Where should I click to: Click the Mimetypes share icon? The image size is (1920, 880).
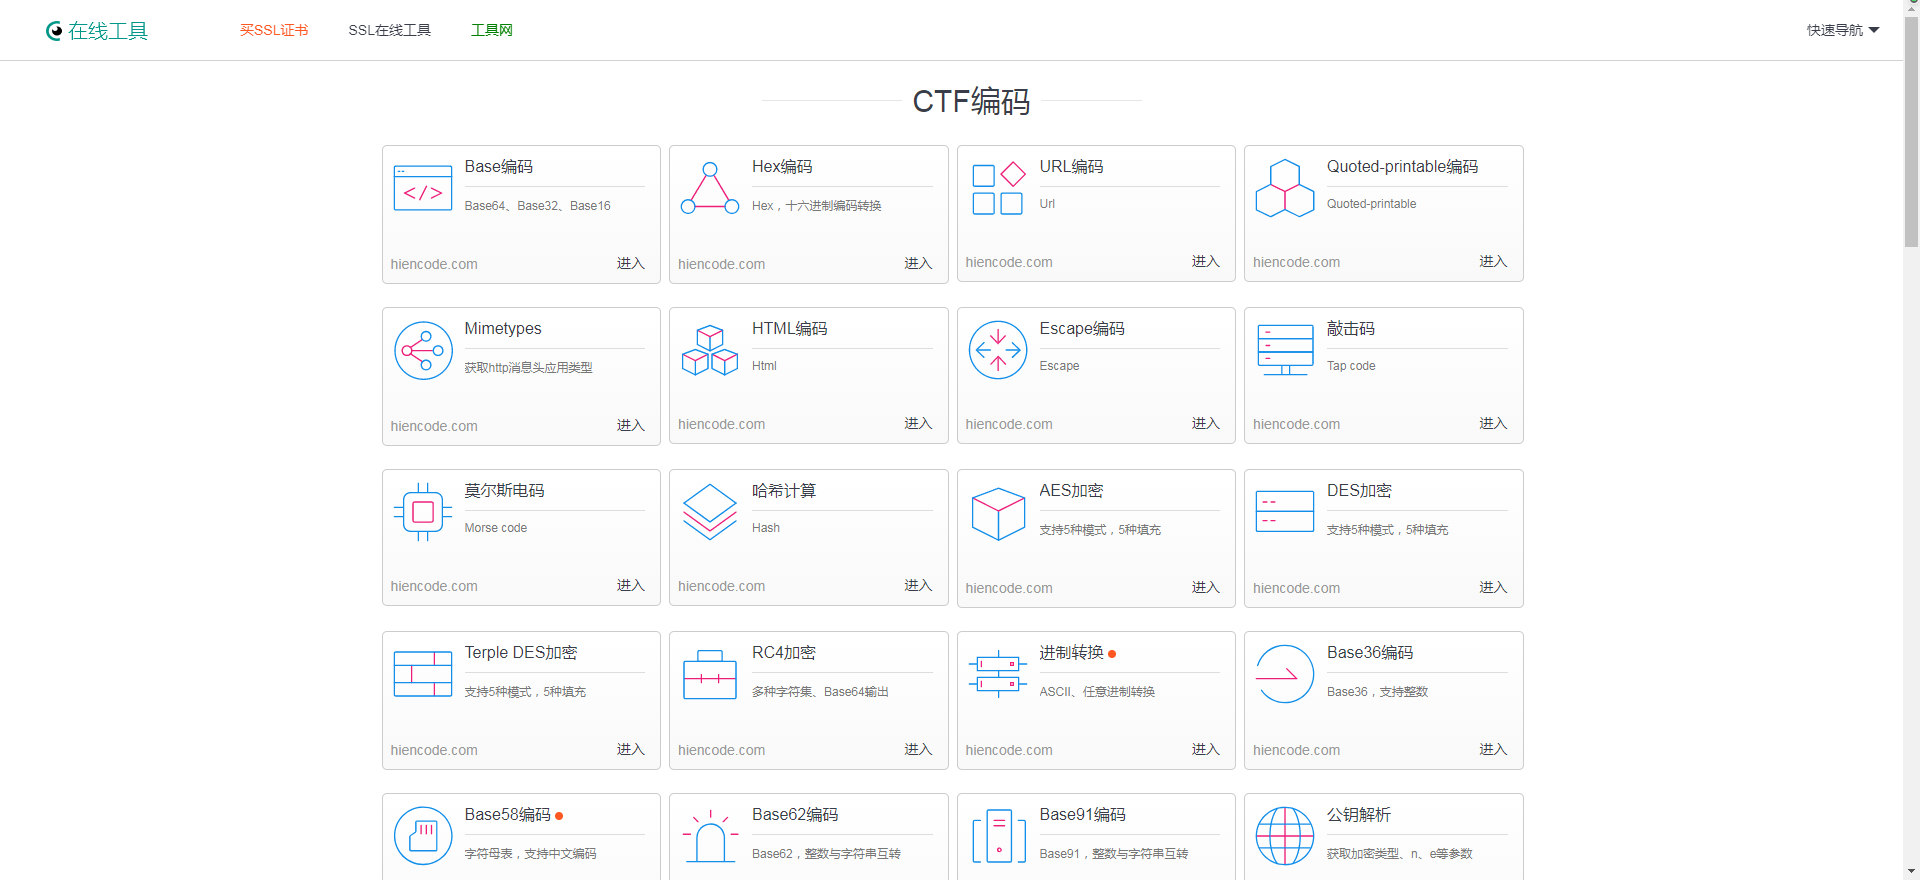[423, 350]
